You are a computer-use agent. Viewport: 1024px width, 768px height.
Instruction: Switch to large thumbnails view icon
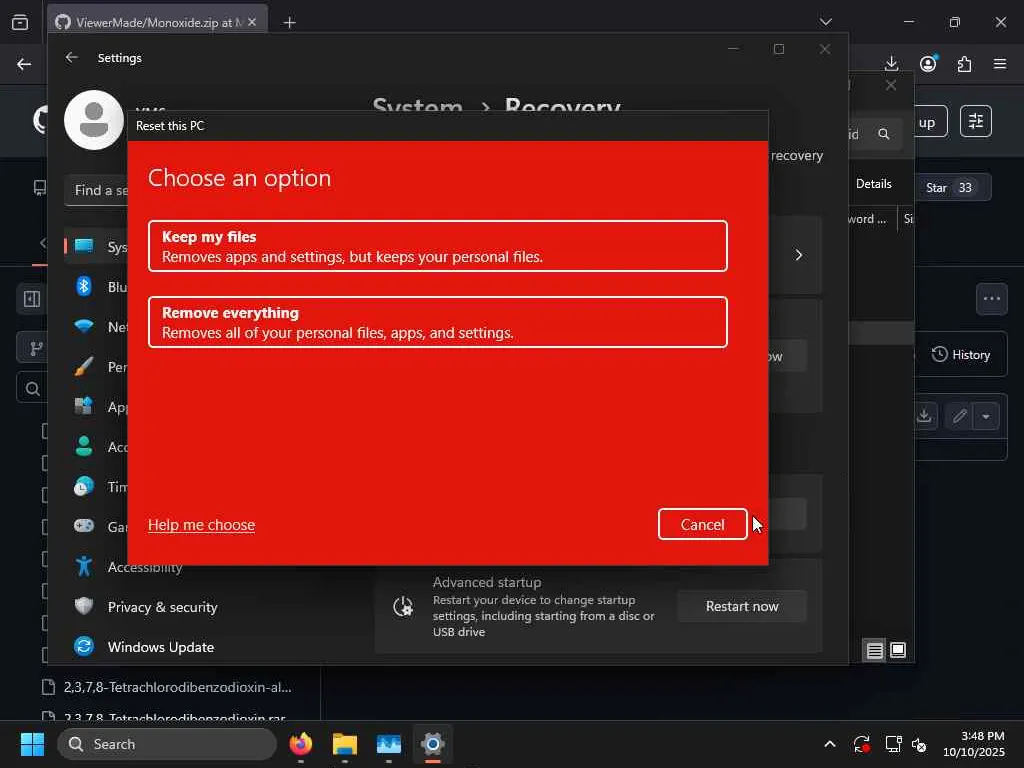pyautogui.click(x=898, y=650)
